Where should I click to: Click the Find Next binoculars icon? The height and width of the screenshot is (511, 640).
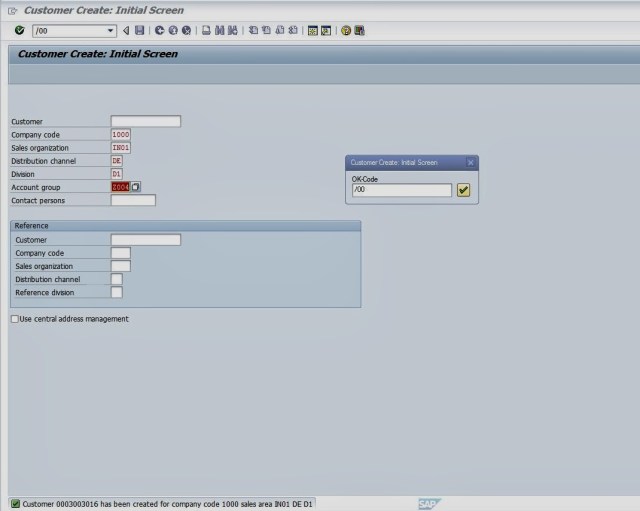[233, 31]
